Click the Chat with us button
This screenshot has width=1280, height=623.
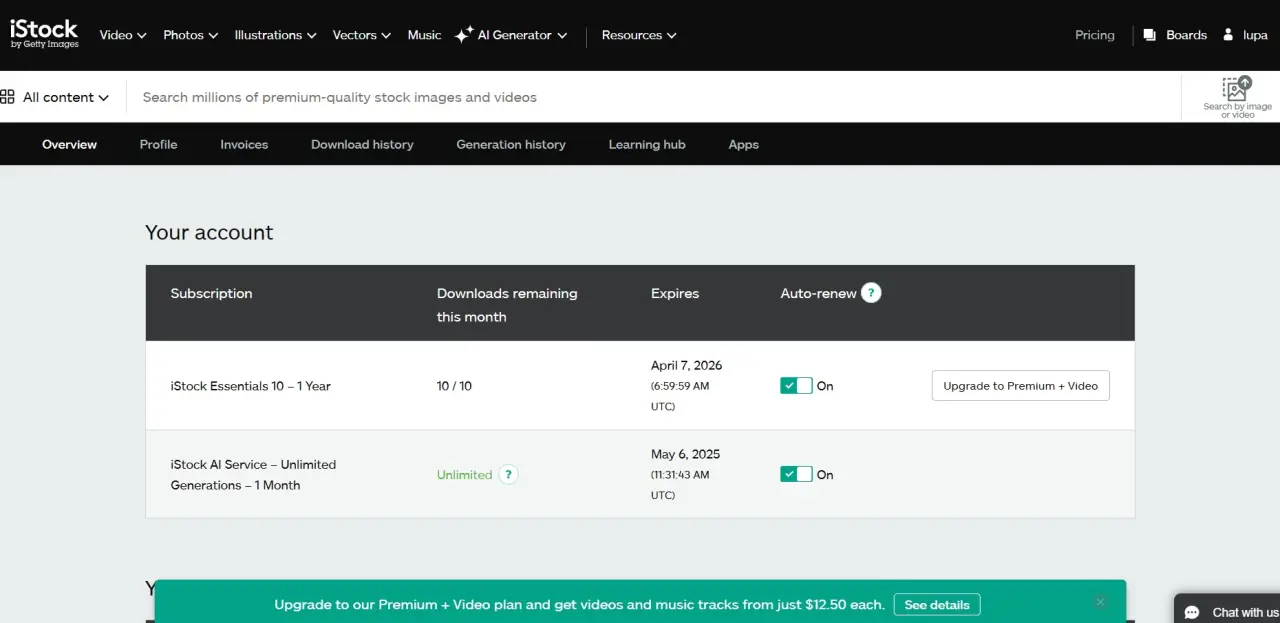1227,609
